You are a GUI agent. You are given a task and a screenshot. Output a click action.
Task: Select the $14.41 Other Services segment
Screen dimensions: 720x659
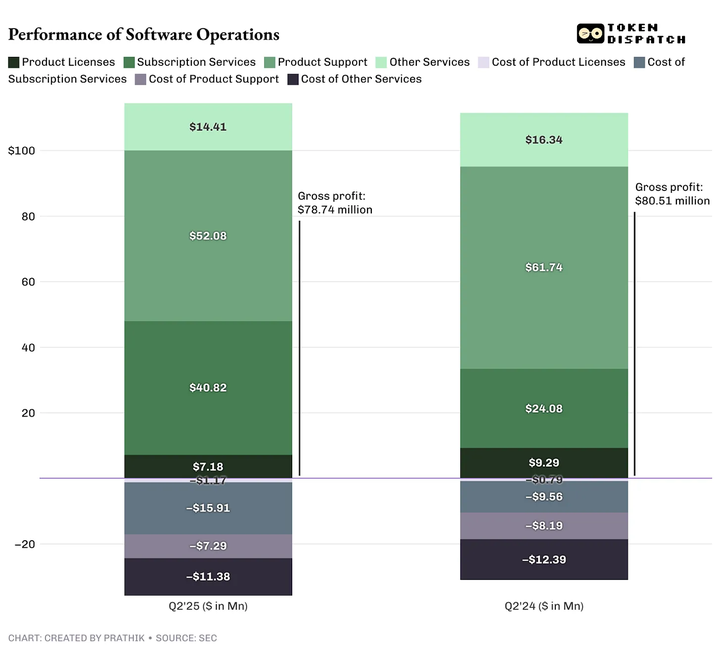point(208,127)
